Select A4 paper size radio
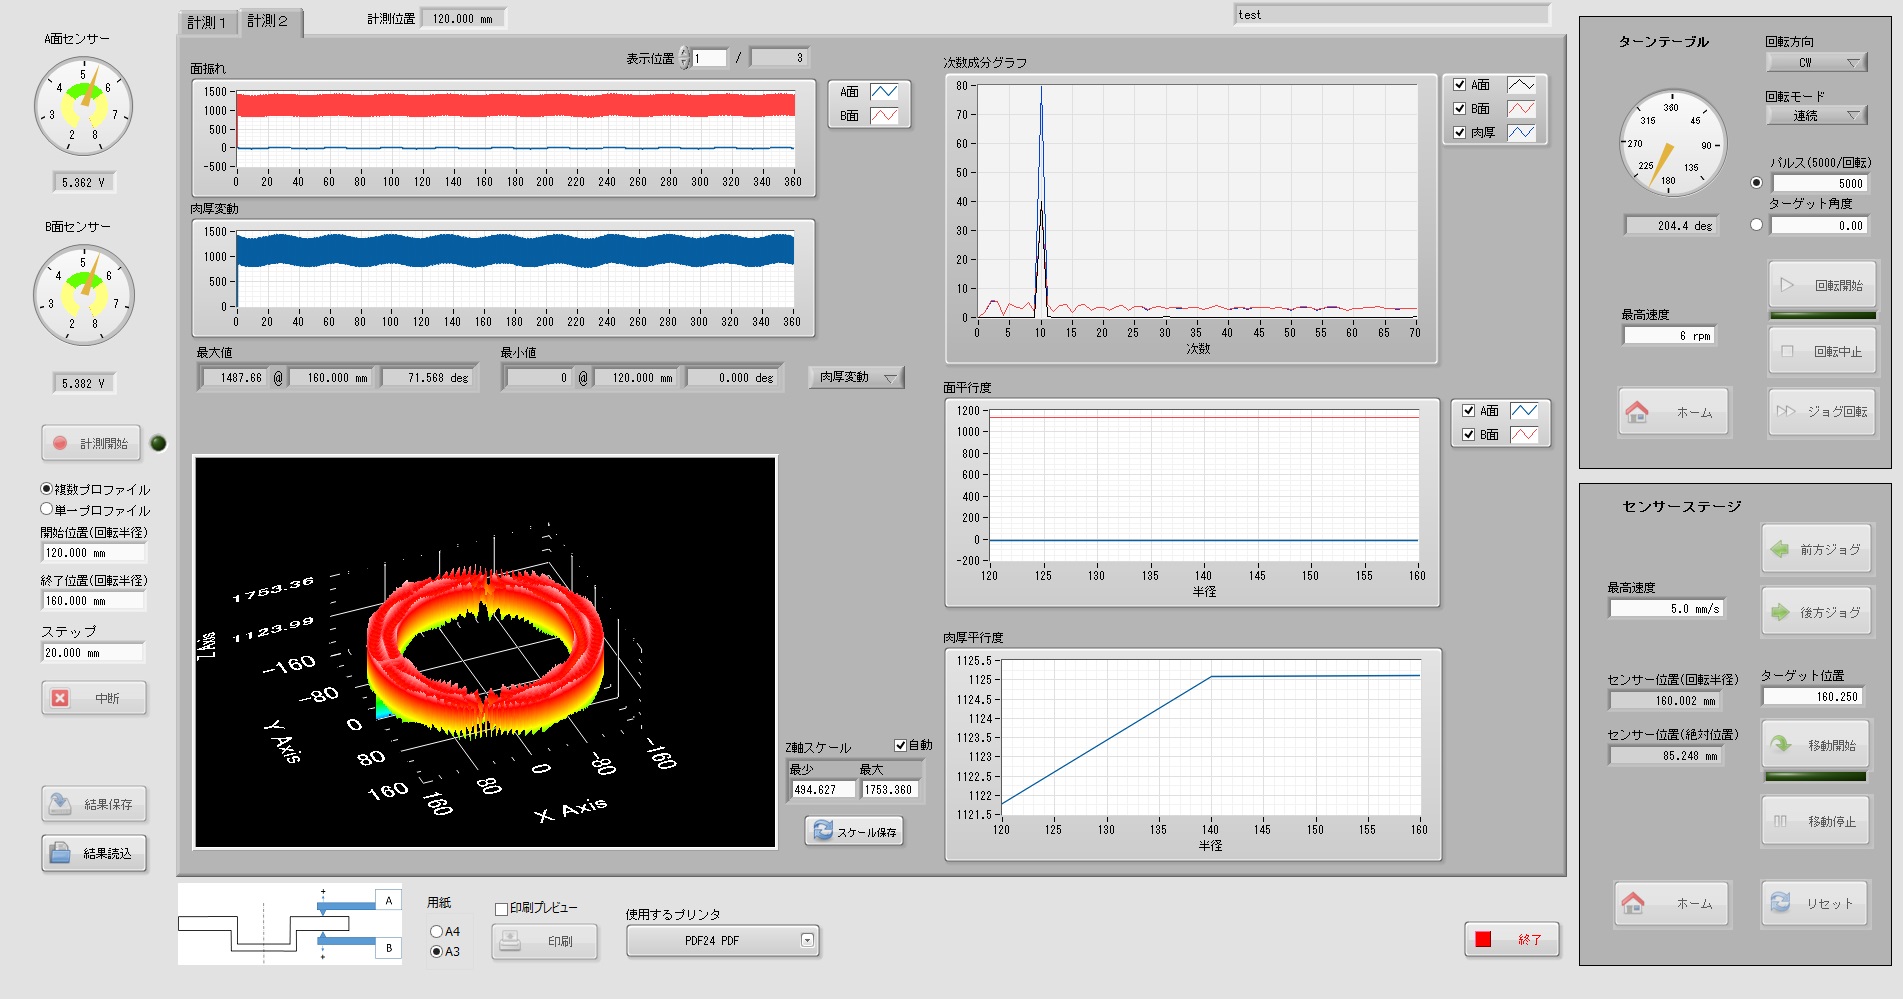Image resolution: width=1903 pixels, height=999 pixels. pyautogui.click(x=436, y=931)
